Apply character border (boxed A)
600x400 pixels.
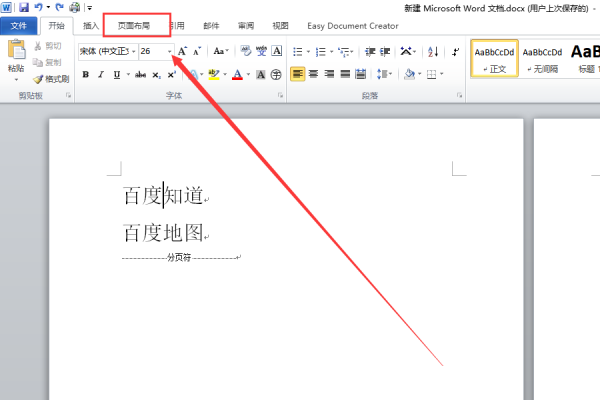[277, 51]
